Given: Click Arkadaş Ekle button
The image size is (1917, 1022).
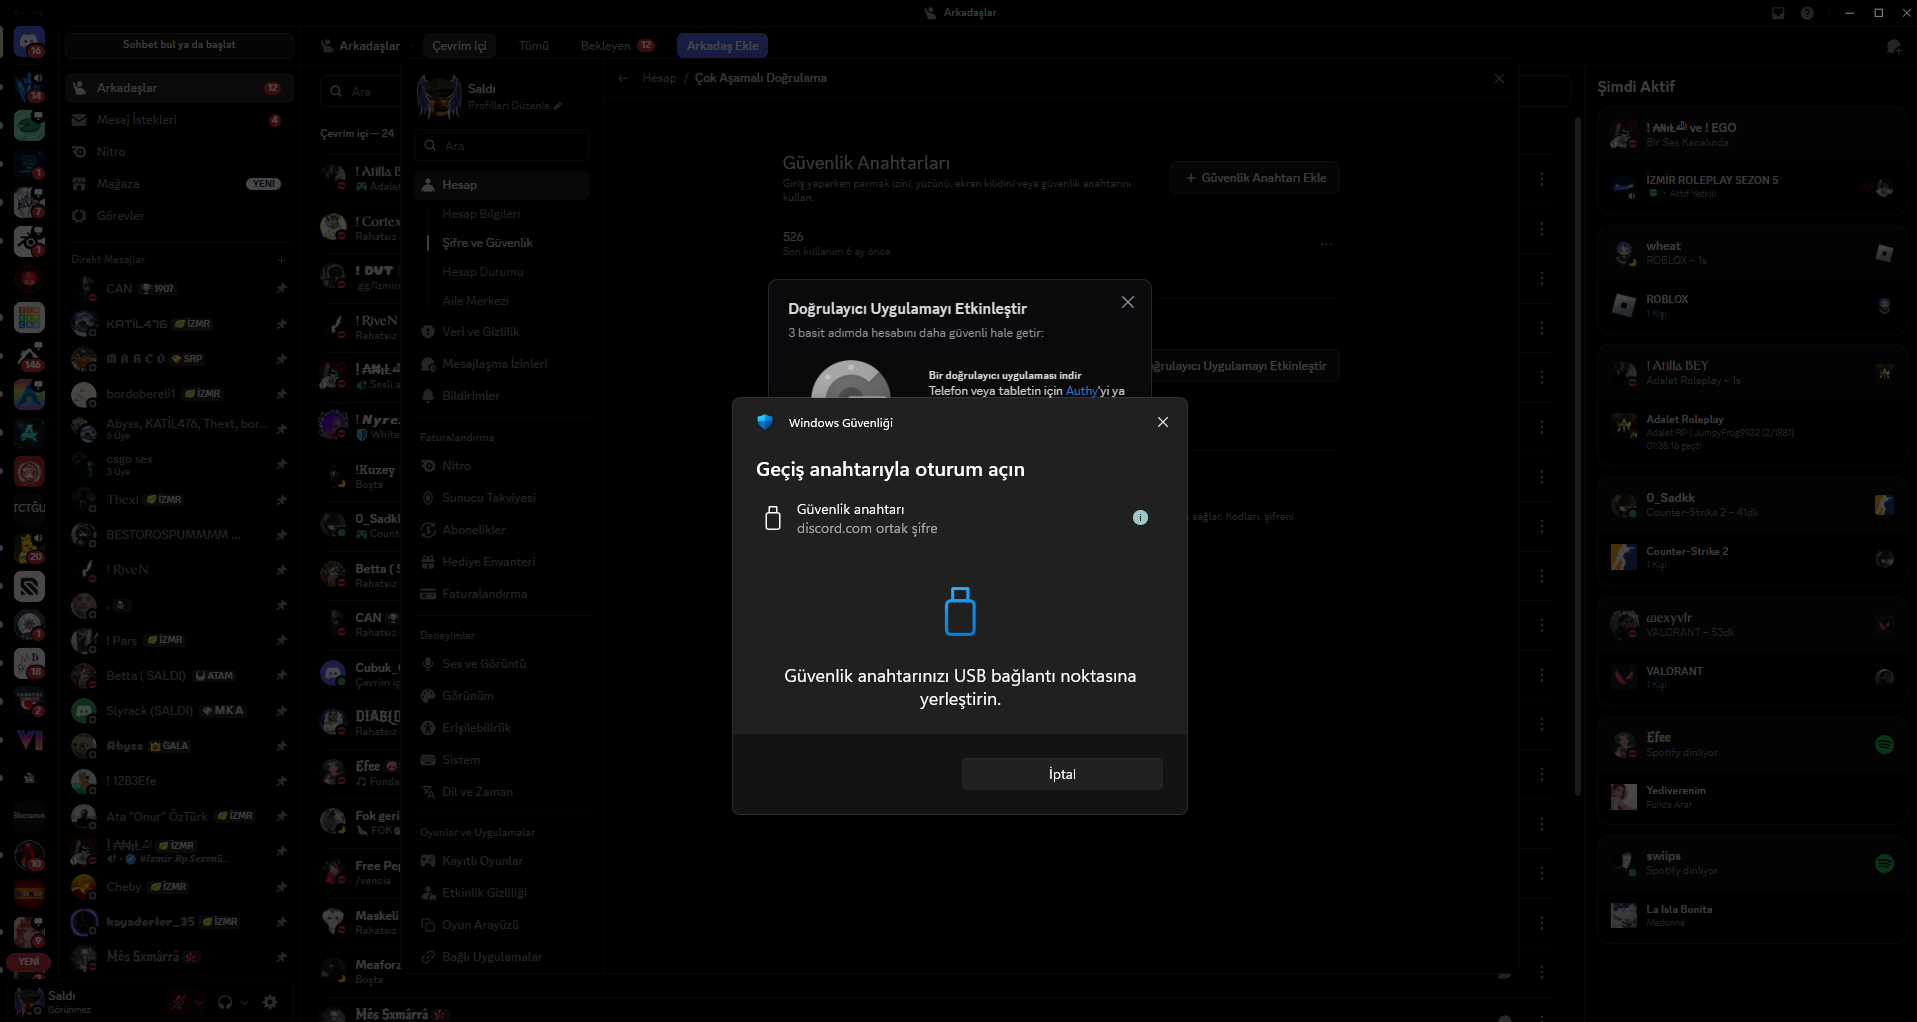Looking at the screenshot, I should (x=722, y=46).
